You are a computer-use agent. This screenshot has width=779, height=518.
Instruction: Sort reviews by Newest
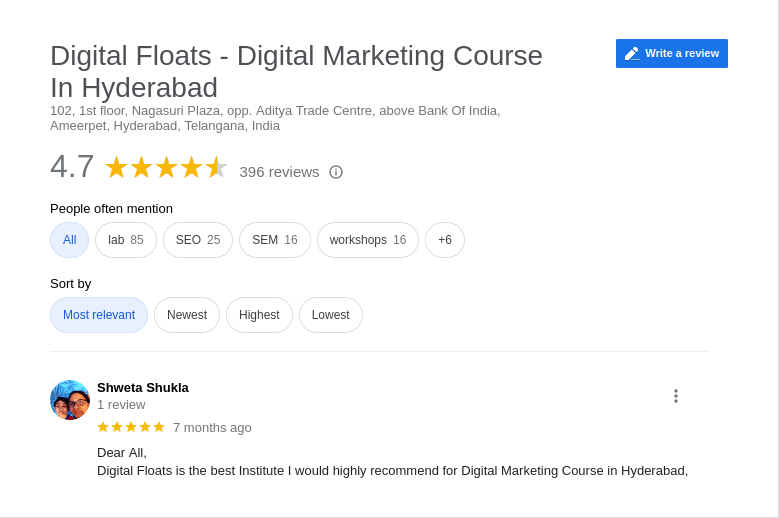(187, 315)
